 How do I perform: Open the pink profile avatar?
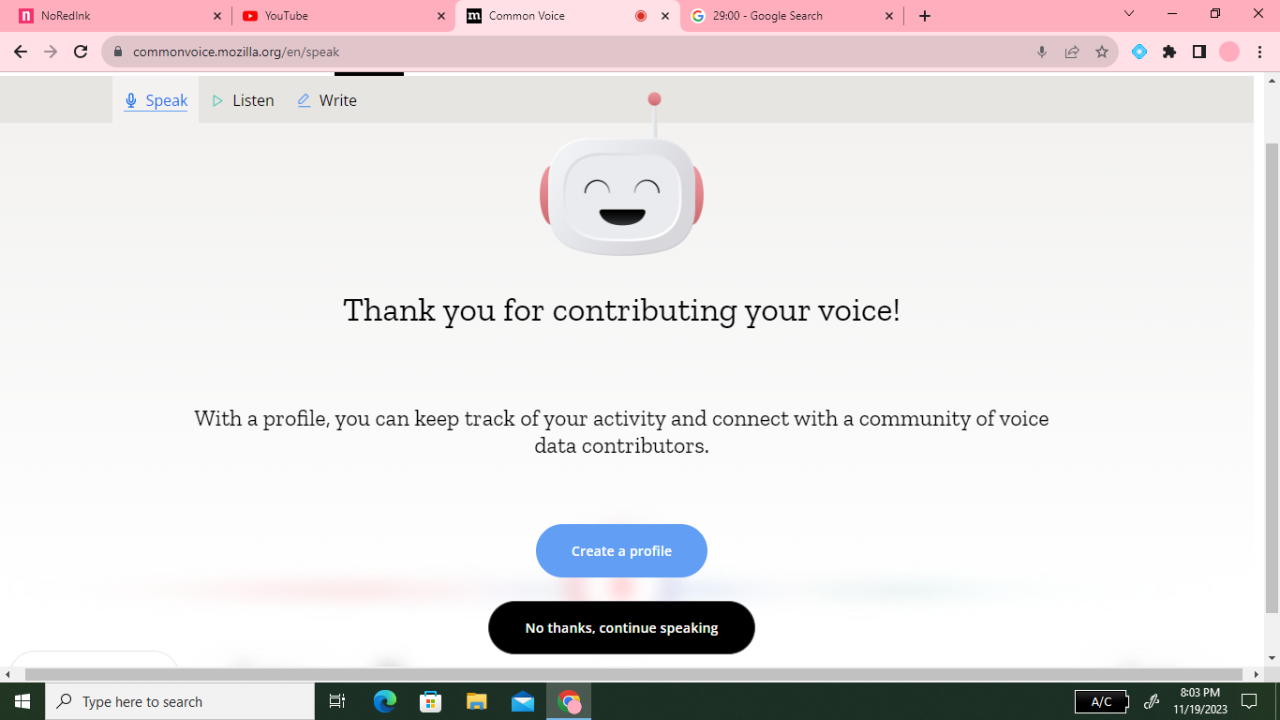pos(1229,52)
